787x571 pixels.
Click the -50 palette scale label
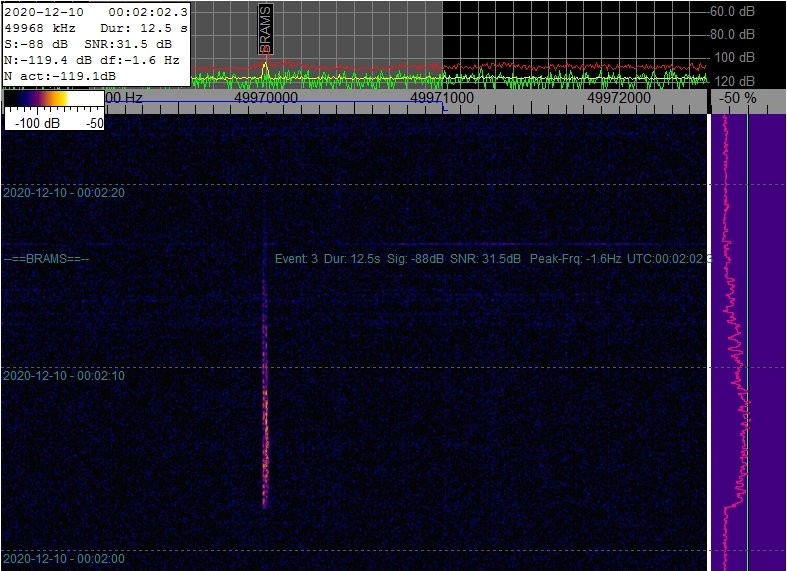click(94, 123)
